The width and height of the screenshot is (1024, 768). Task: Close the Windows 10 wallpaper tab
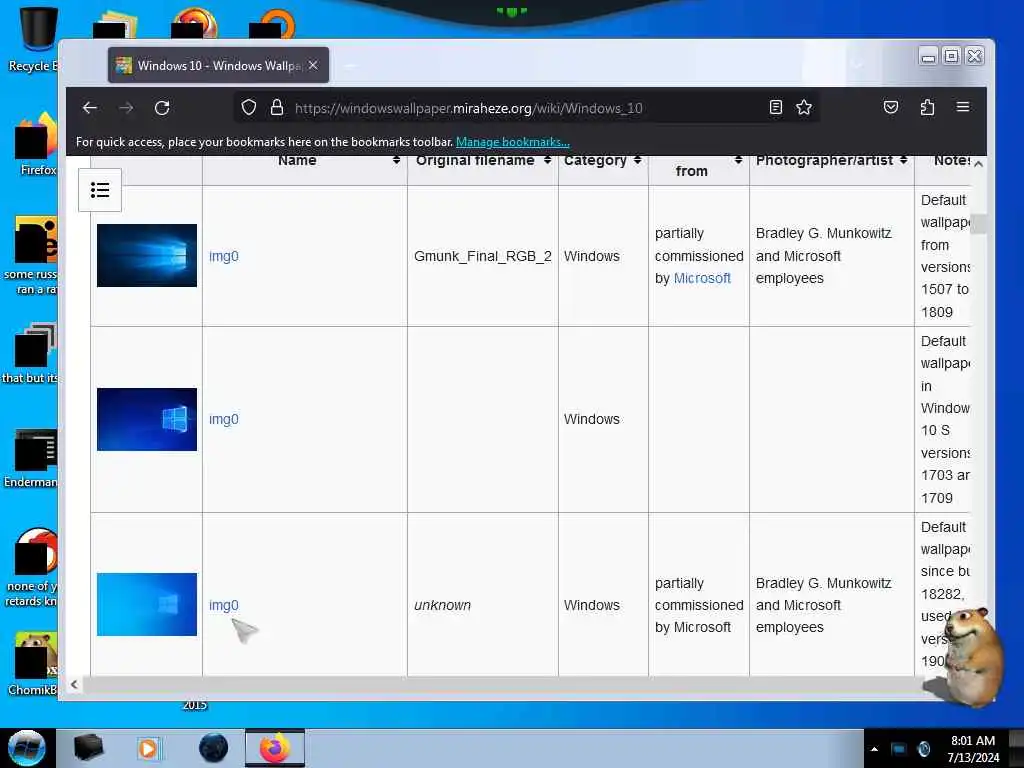point(313,65)
